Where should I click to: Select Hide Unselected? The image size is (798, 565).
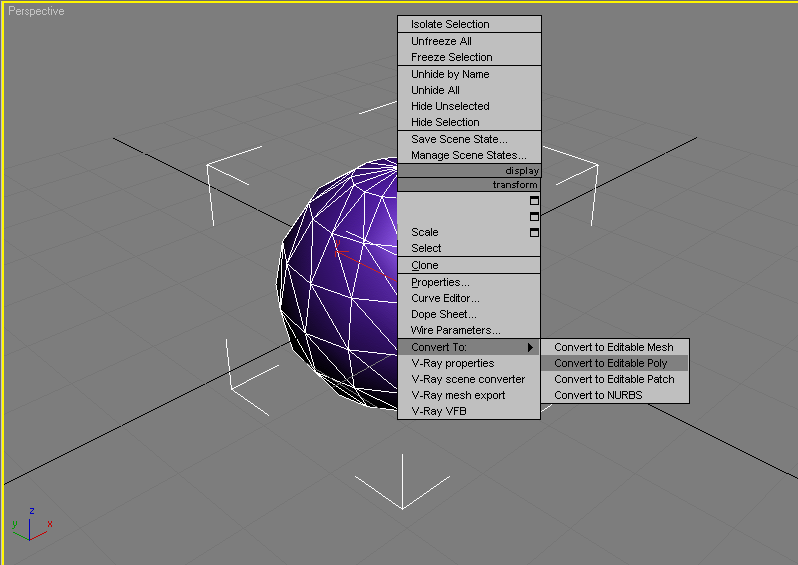tap(469, 106)
